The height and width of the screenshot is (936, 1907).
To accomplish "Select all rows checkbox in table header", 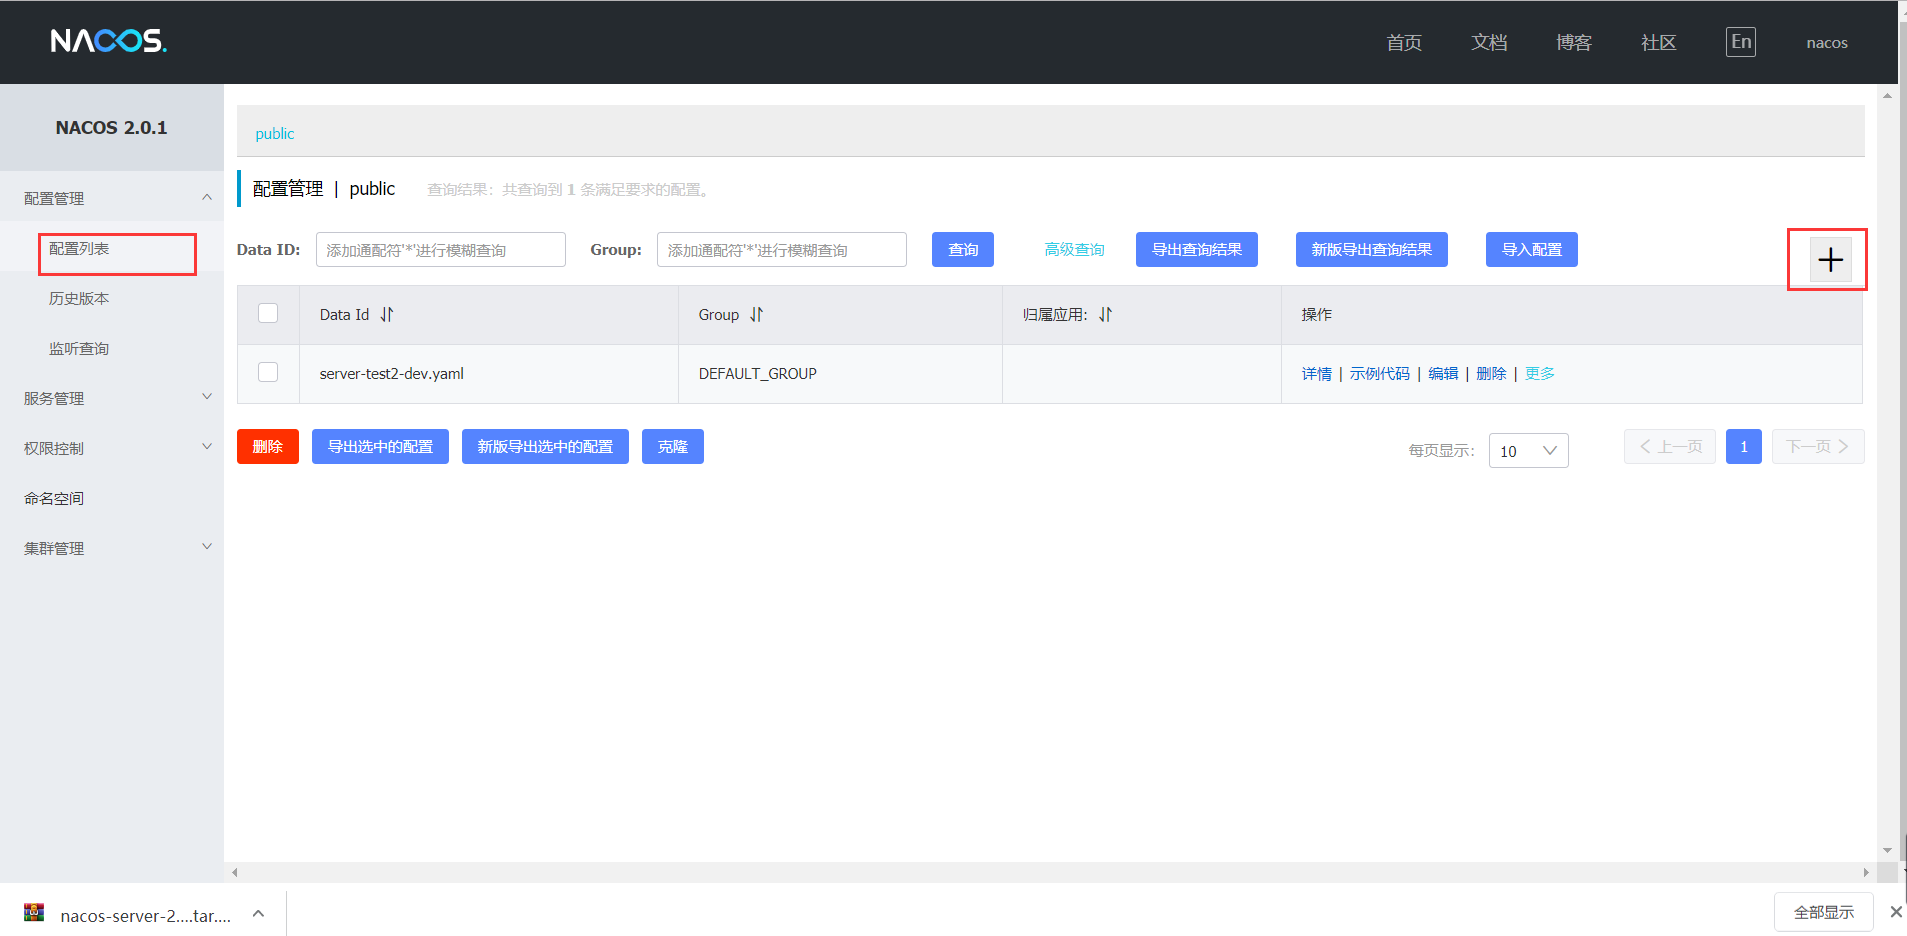I will 268,313.
